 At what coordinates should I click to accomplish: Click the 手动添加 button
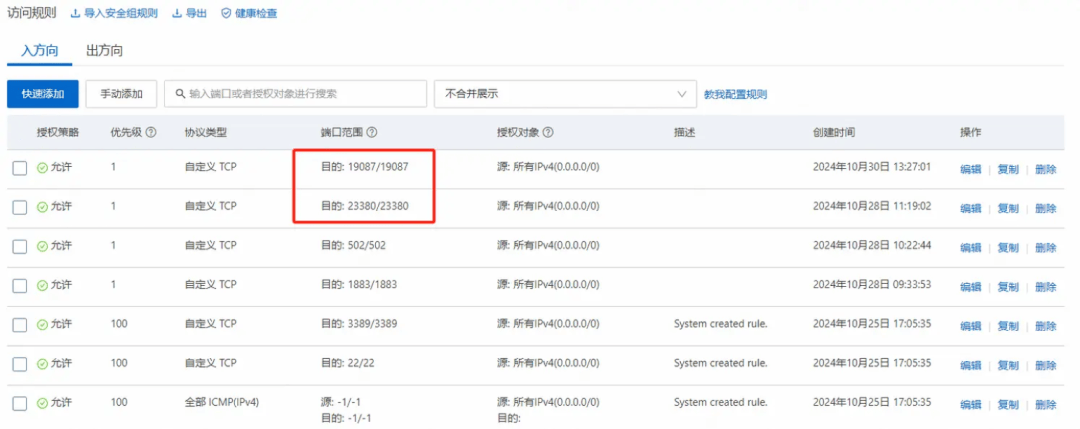pos(121,94)
